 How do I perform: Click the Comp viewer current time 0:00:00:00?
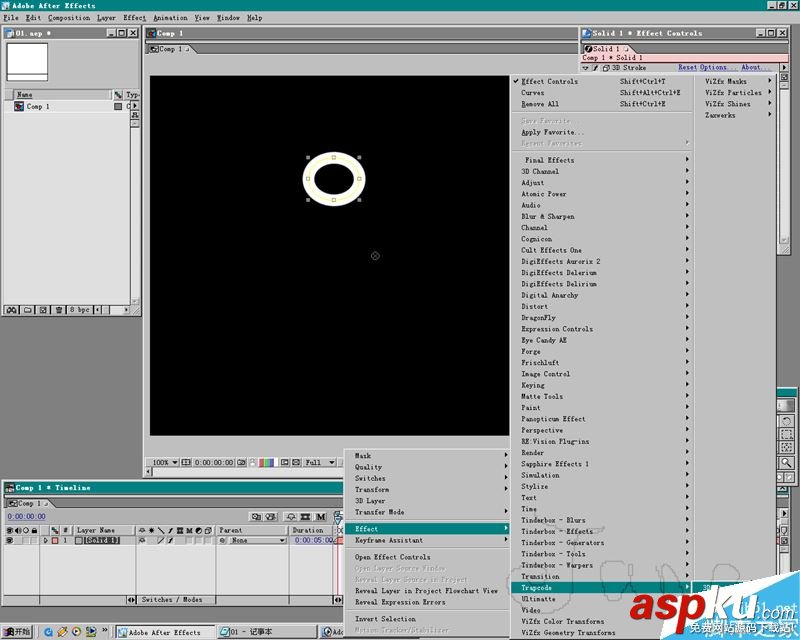(214, 462)
